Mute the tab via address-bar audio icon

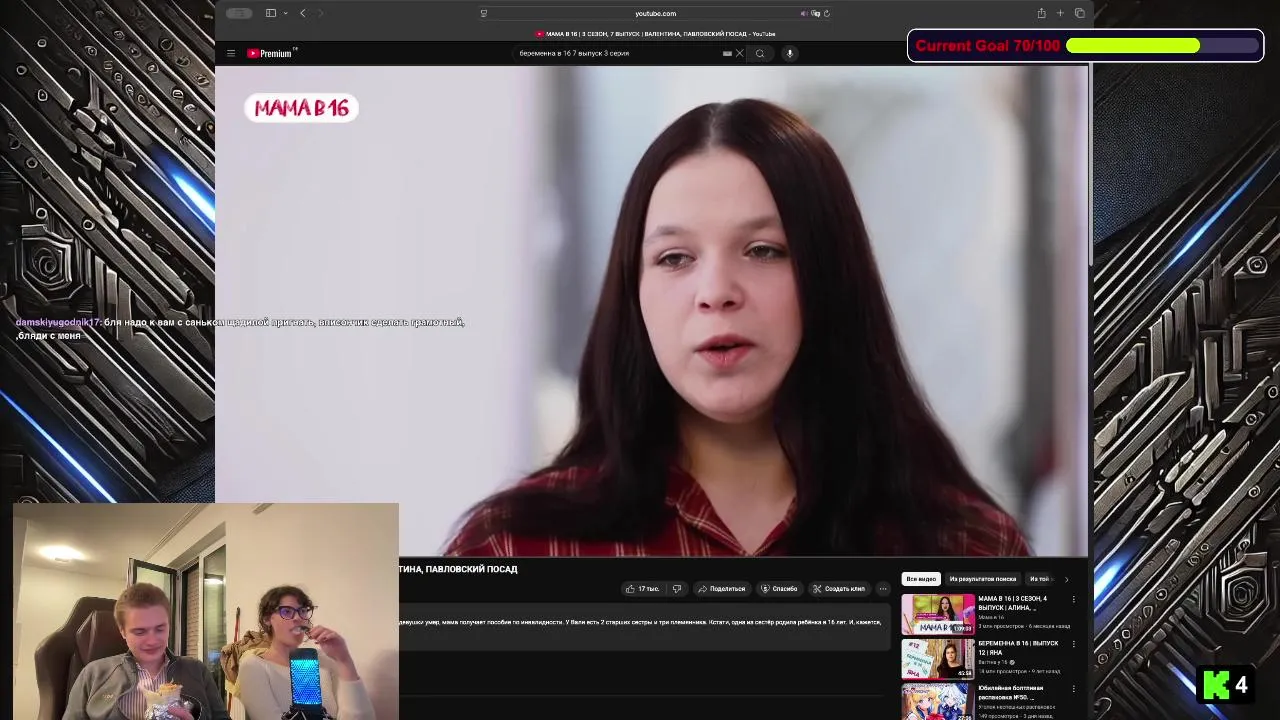click(x=804, y=13)
